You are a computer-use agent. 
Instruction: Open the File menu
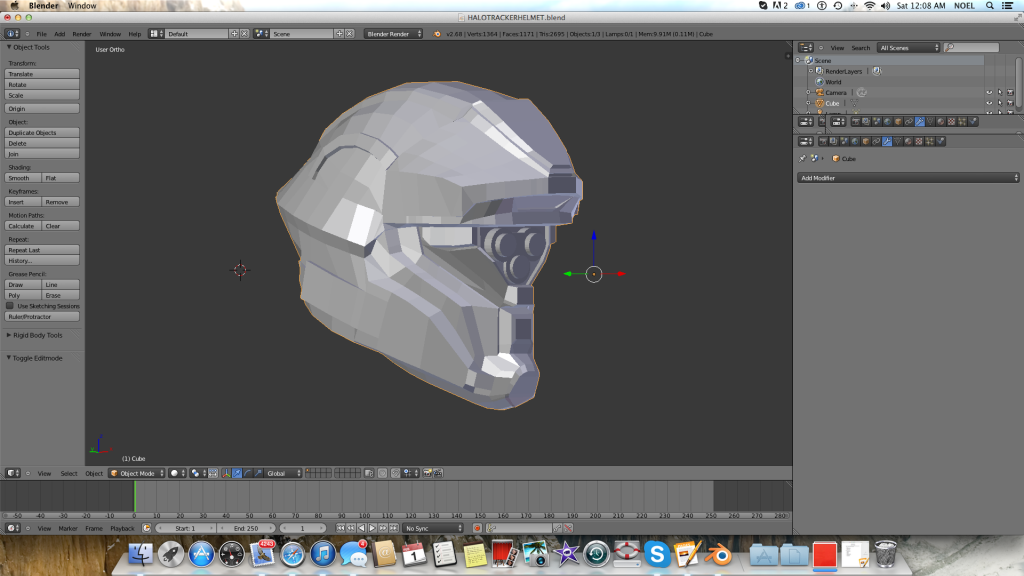coord(41,34)
